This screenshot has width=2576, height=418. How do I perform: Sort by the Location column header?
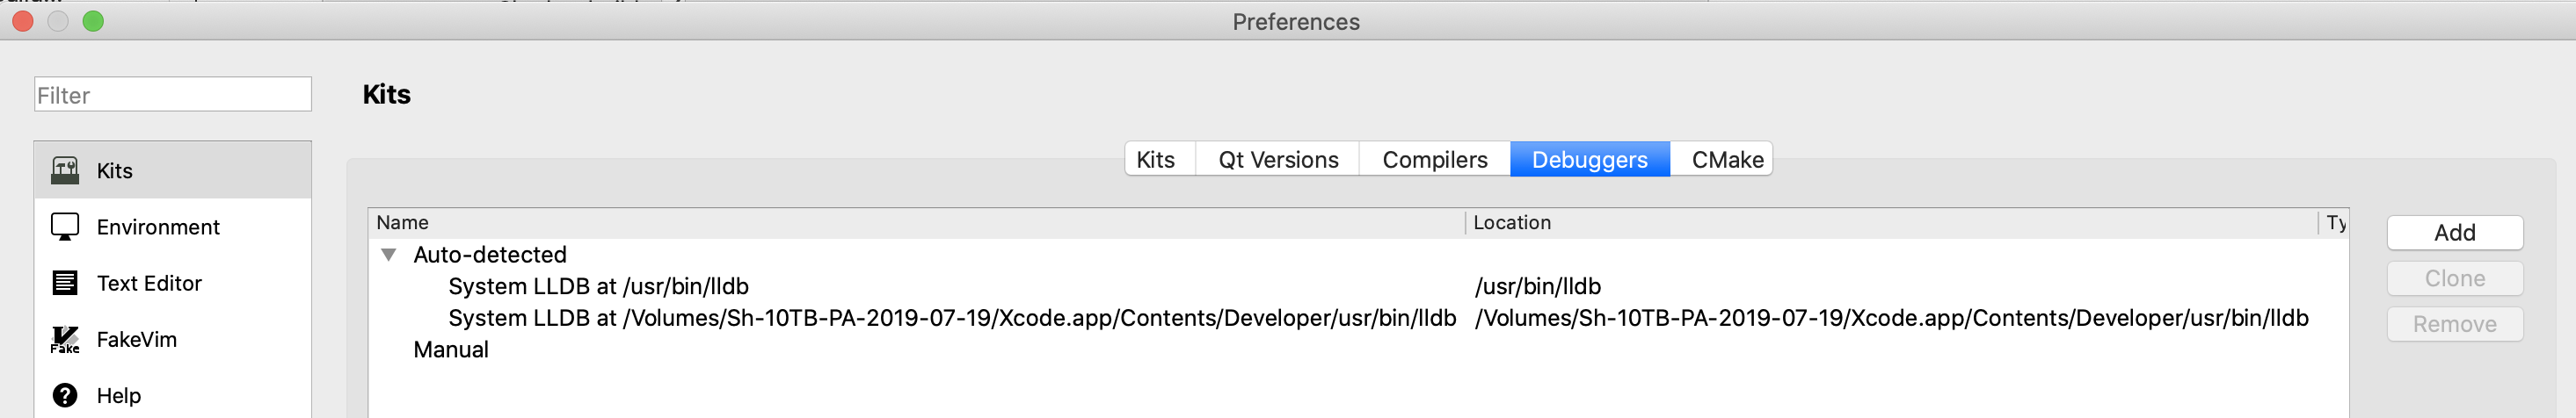click(1891, 223)
